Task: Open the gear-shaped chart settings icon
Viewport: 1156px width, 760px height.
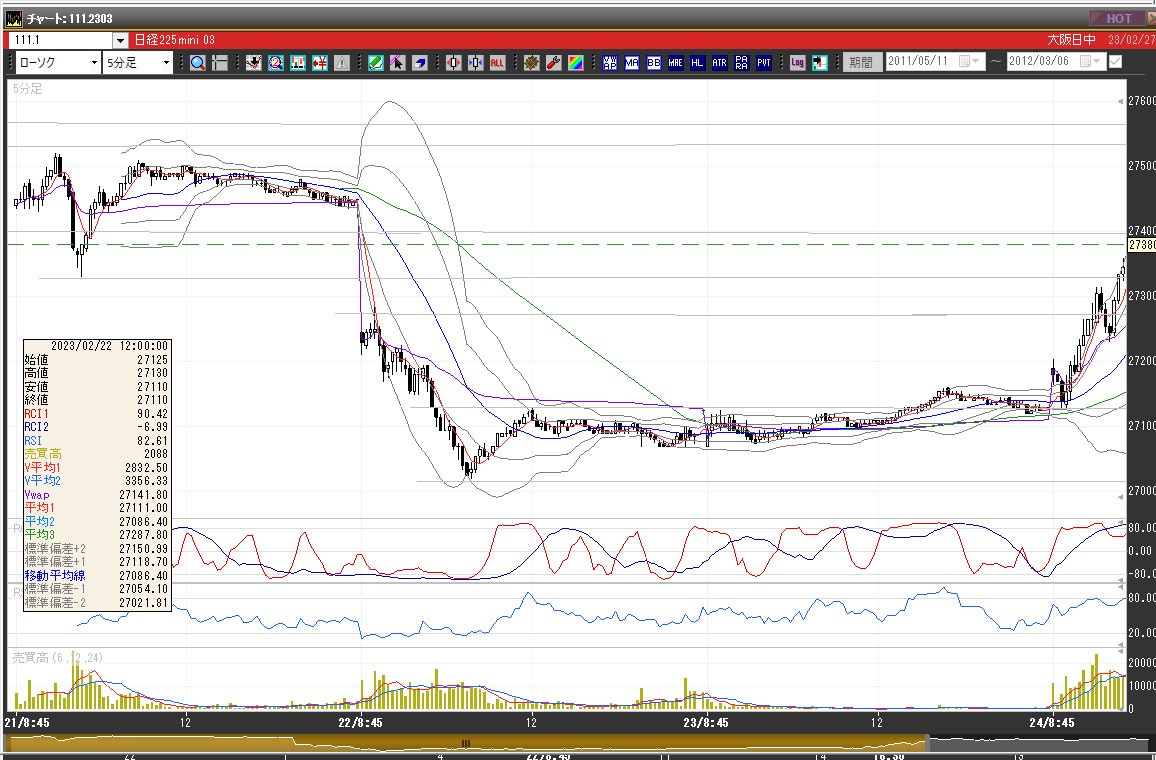Action: click(532, 63)
